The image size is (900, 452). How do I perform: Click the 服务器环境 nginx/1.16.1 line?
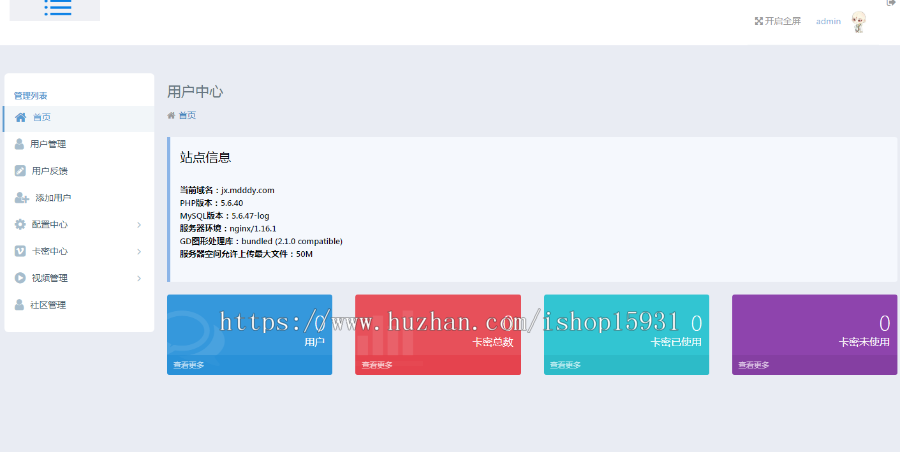tap(228, 229)
